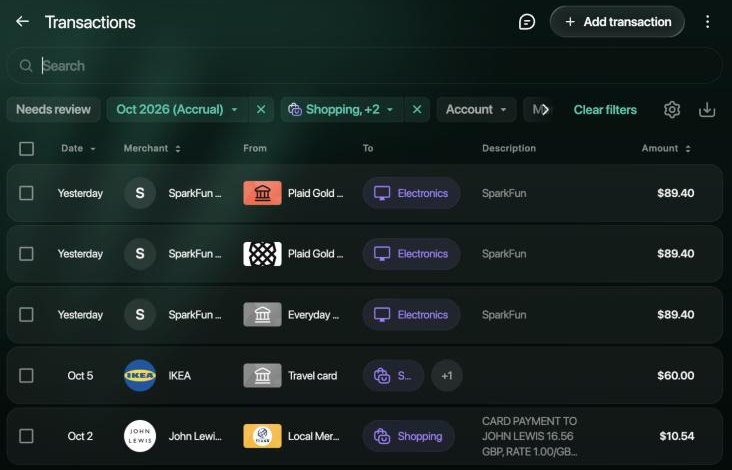This screenshot has width=732, height=470.
Task: Click the Oct 2 date cell
Action: (80, 436)
